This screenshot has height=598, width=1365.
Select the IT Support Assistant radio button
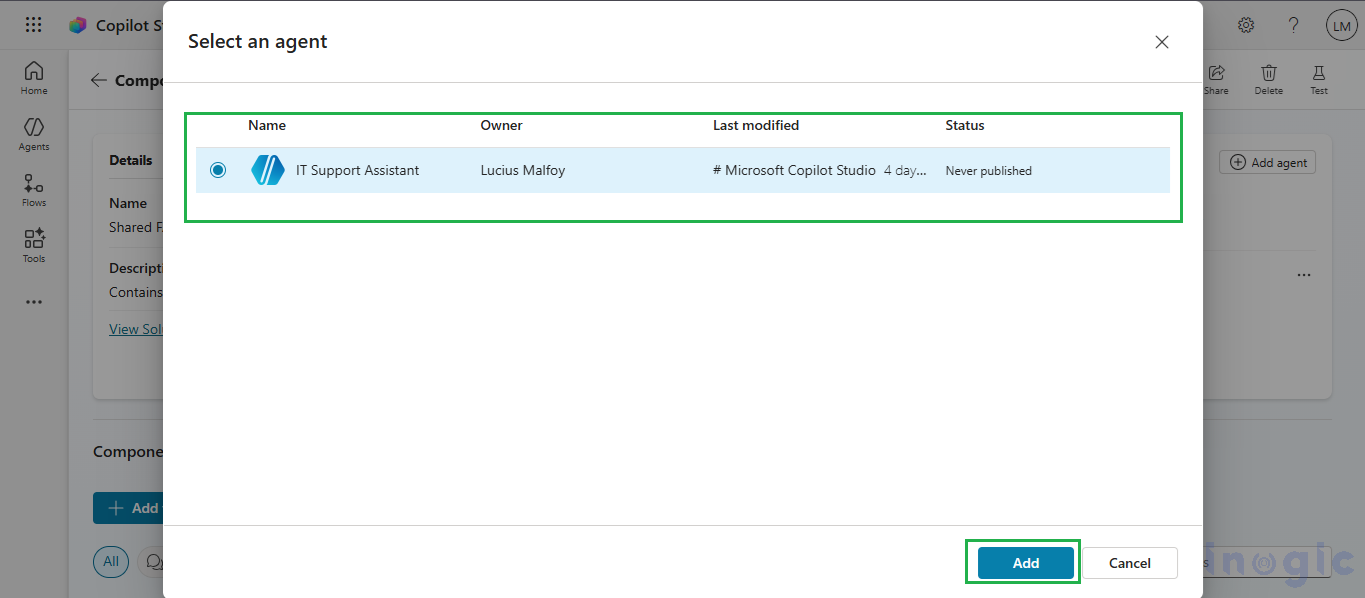coord(218,170)
